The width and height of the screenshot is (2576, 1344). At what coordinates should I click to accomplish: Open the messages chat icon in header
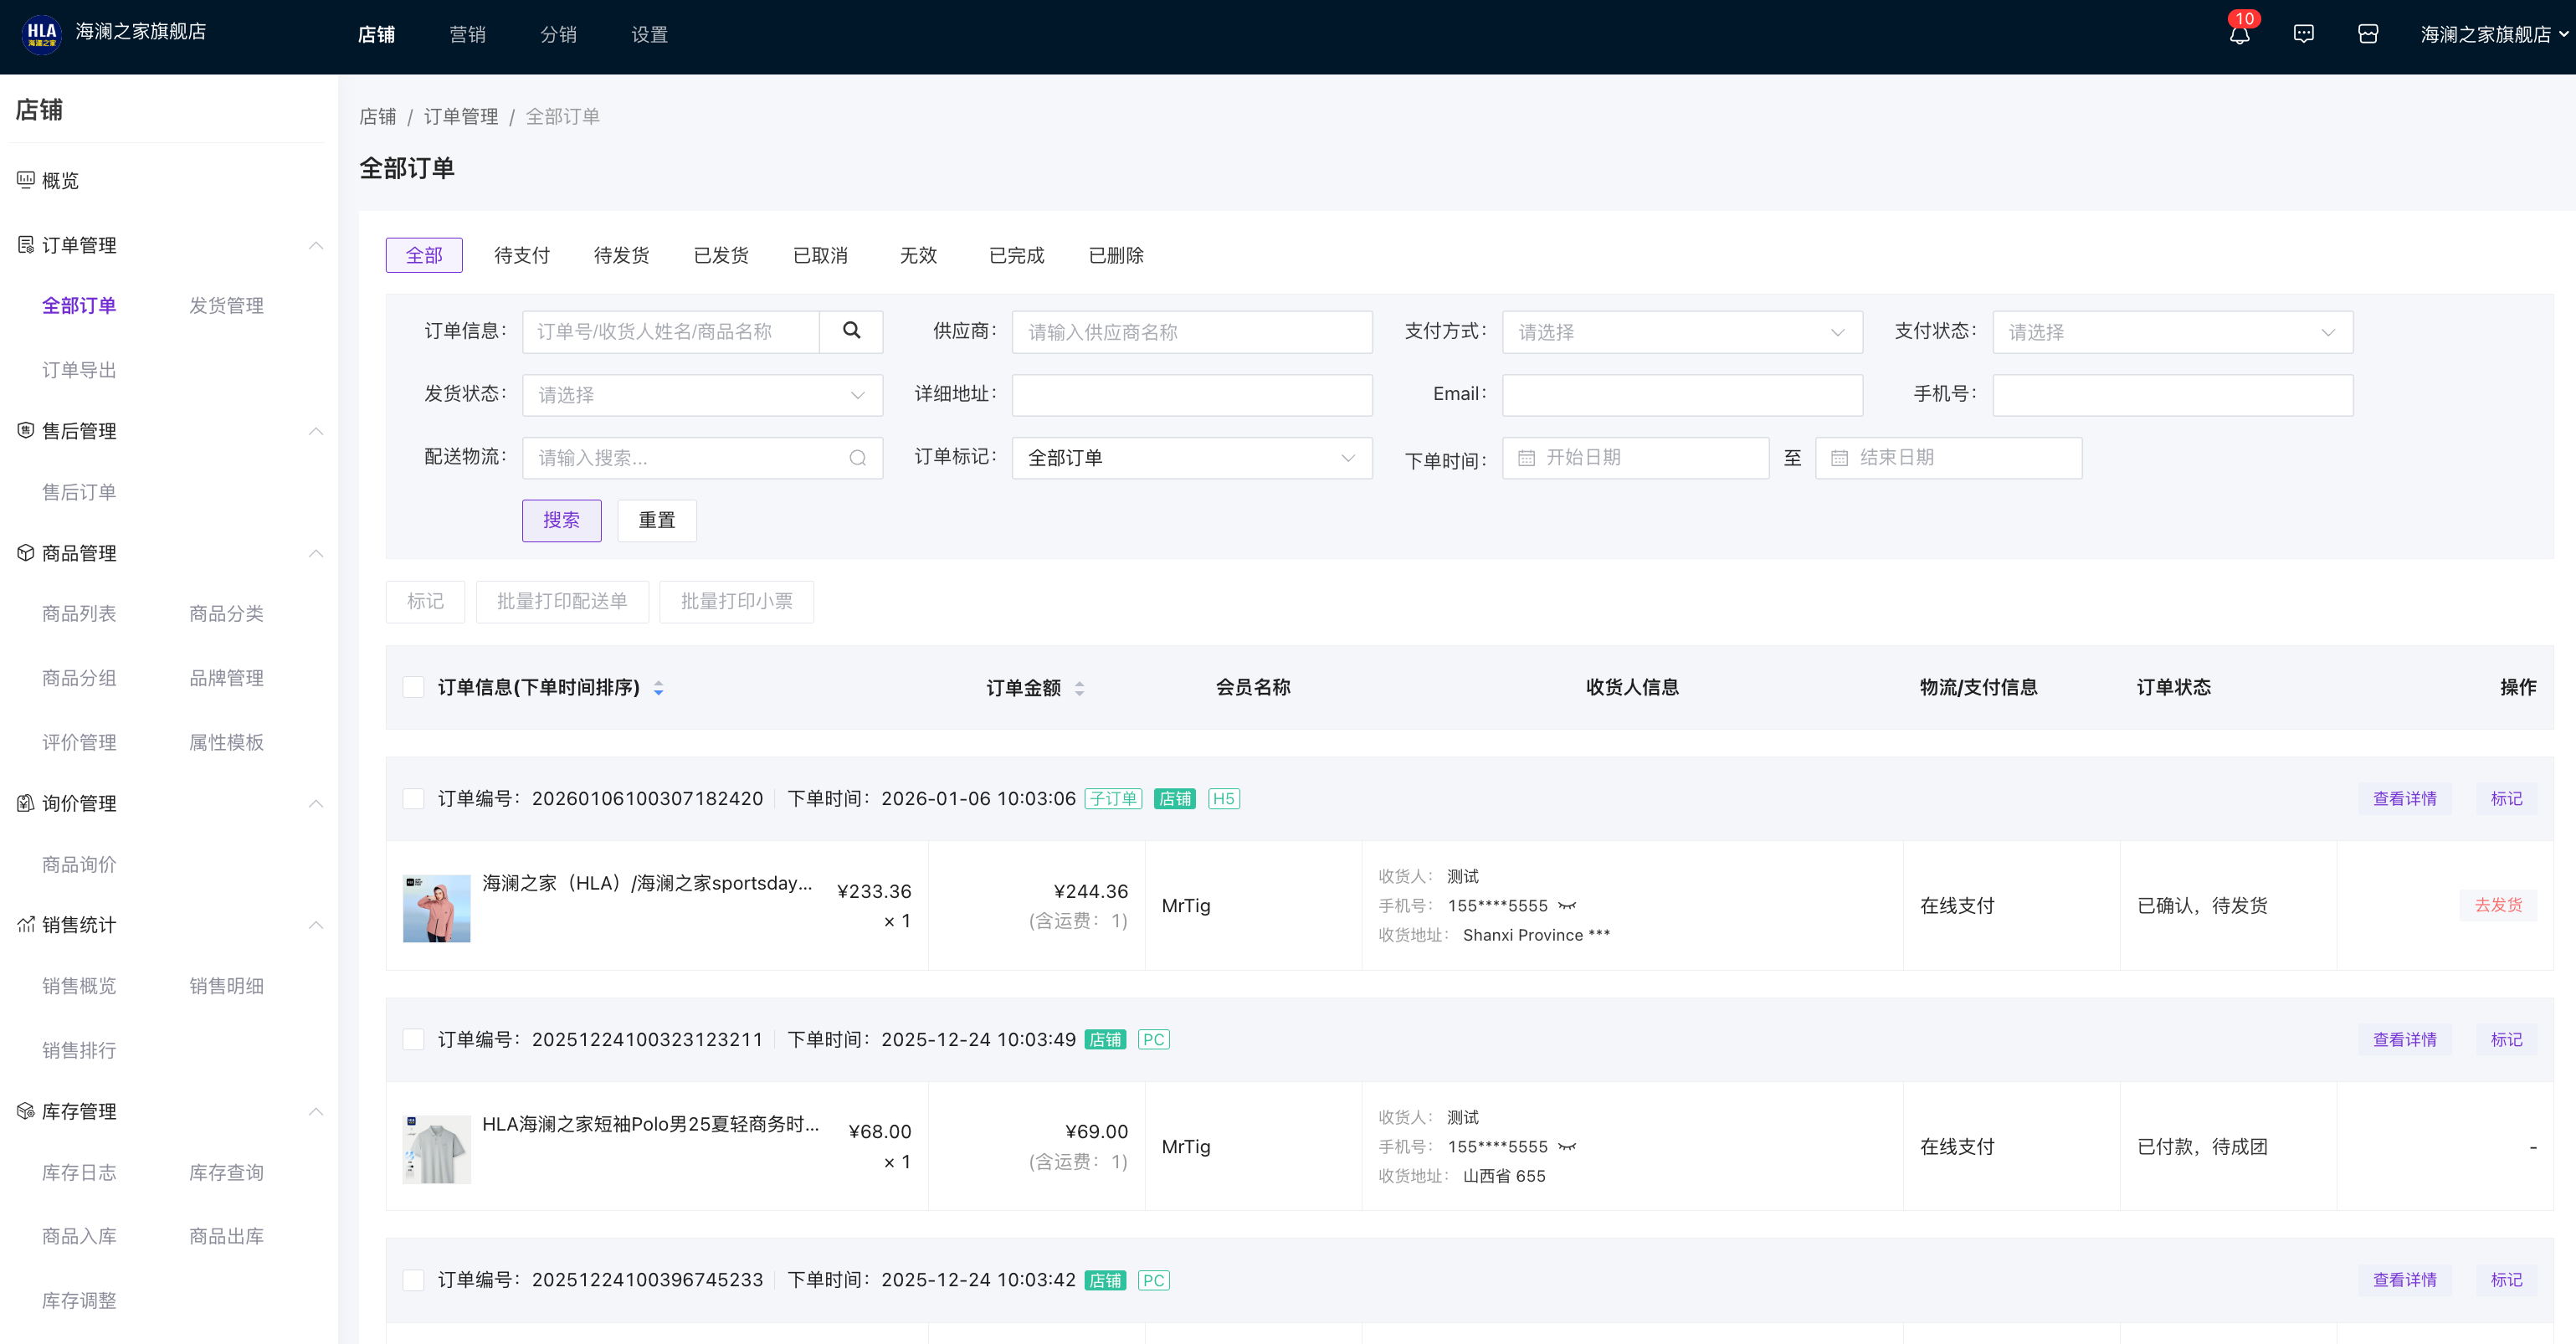(2303, 35)
